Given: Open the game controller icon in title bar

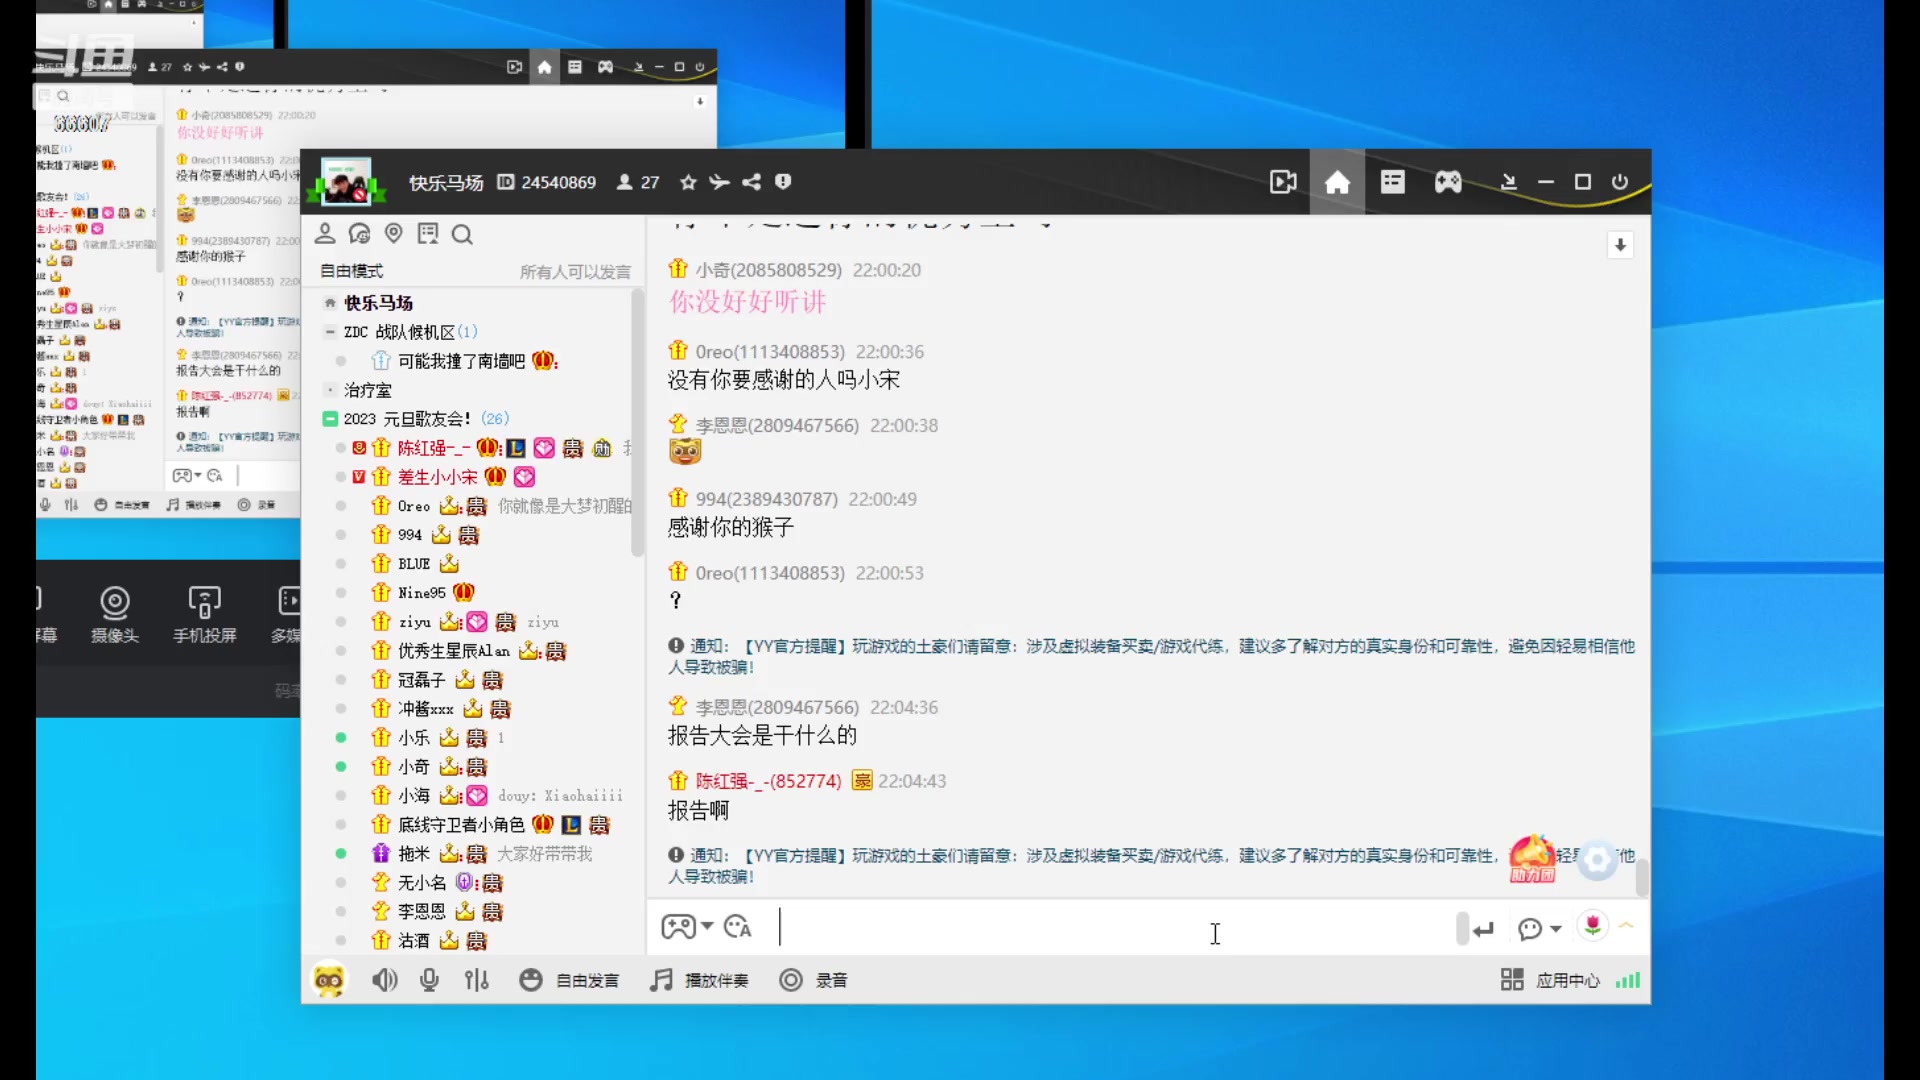Looking at the screenshot, I should (x=1447, y=182).
